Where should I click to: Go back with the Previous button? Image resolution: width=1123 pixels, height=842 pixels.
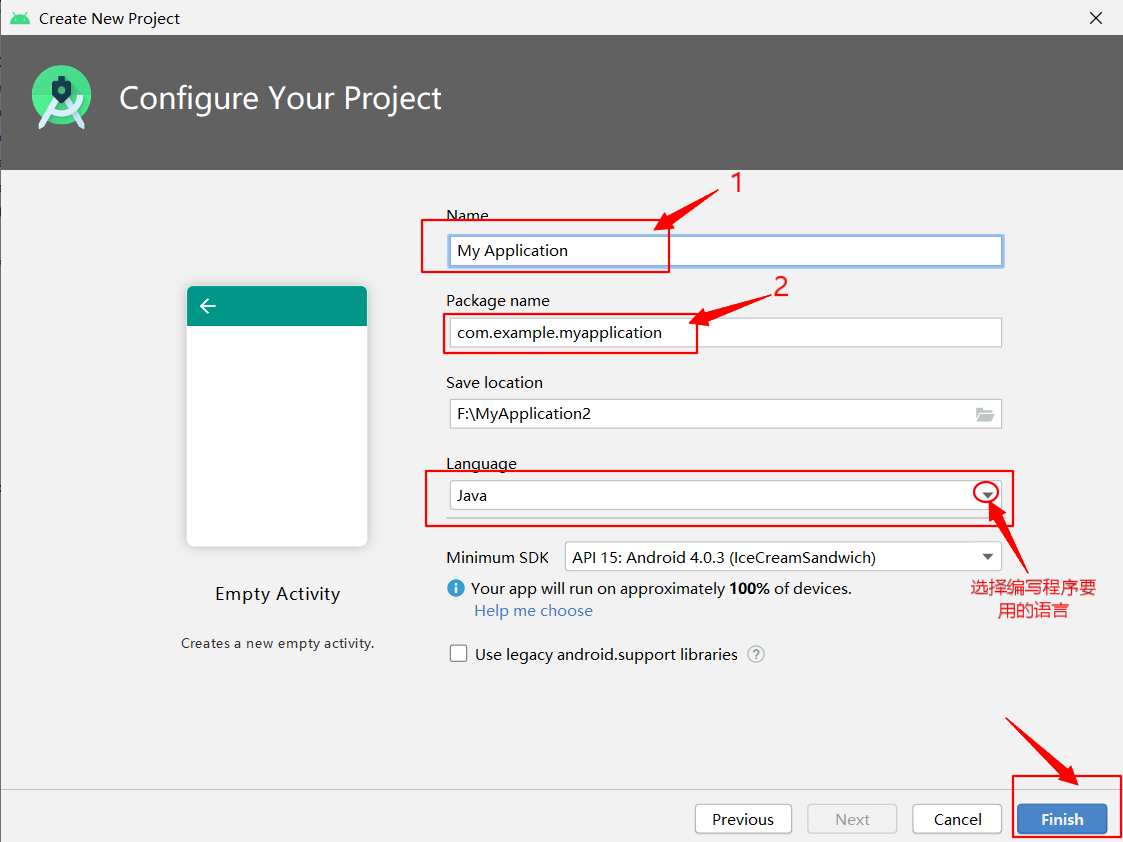[743, 819]
